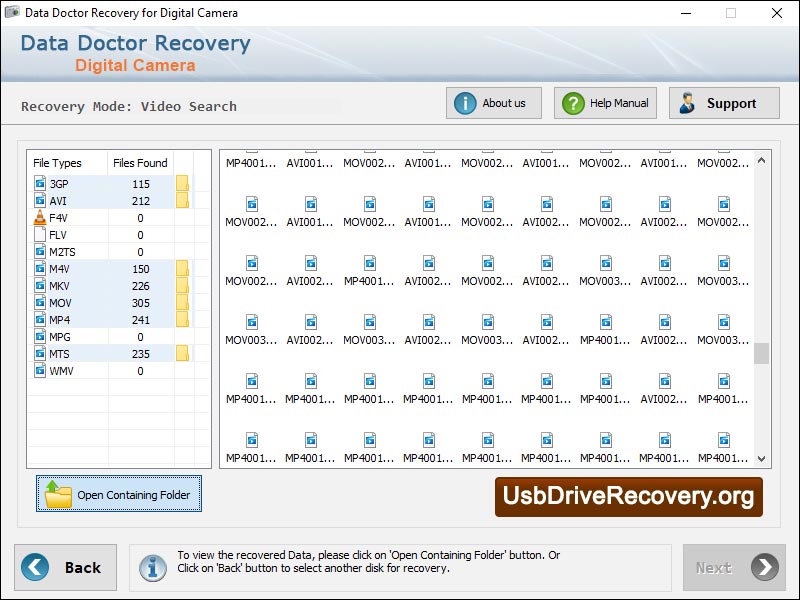Click the Back button
The height and width of the screenshot is (600, 800).
65,567
